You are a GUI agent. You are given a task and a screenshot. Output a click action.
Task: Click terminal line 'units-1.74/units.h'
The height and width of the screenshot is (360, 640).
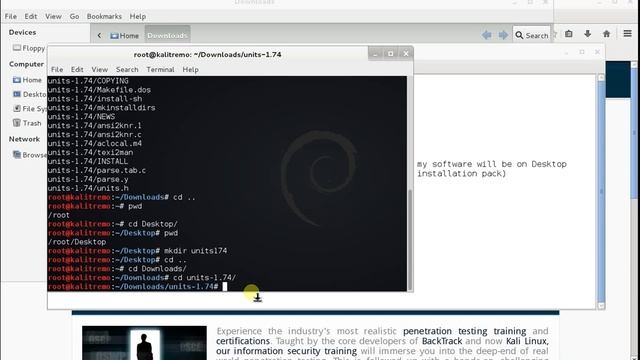pyautogui.click(x=88, y=188)
